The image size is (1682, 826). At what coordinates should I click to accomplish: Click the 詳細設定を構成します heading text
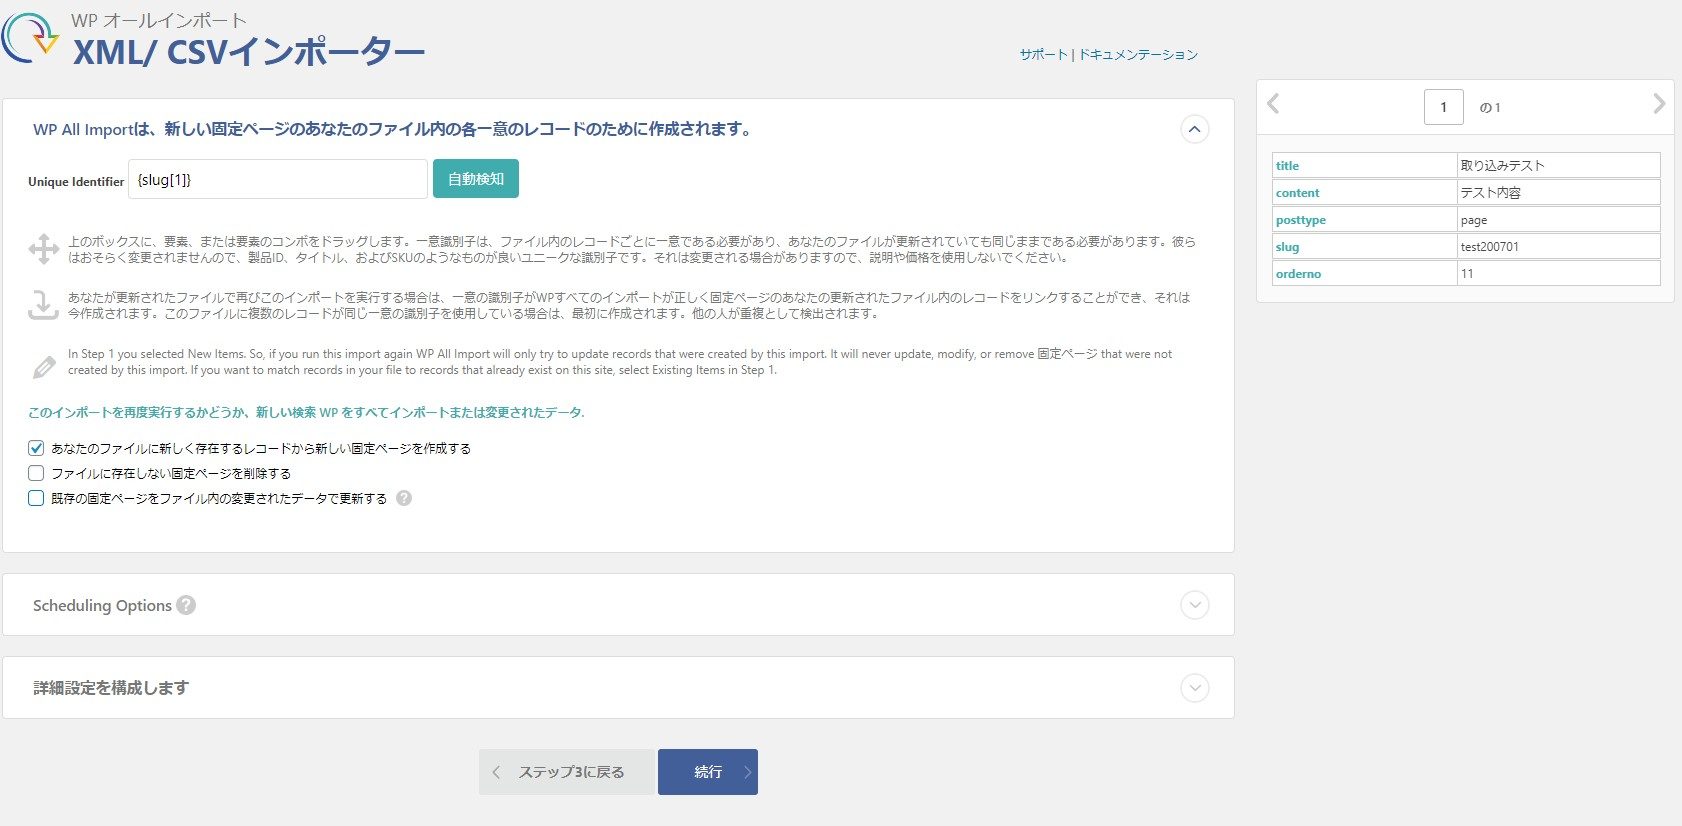pyautogui.click(x=111, y=688)
